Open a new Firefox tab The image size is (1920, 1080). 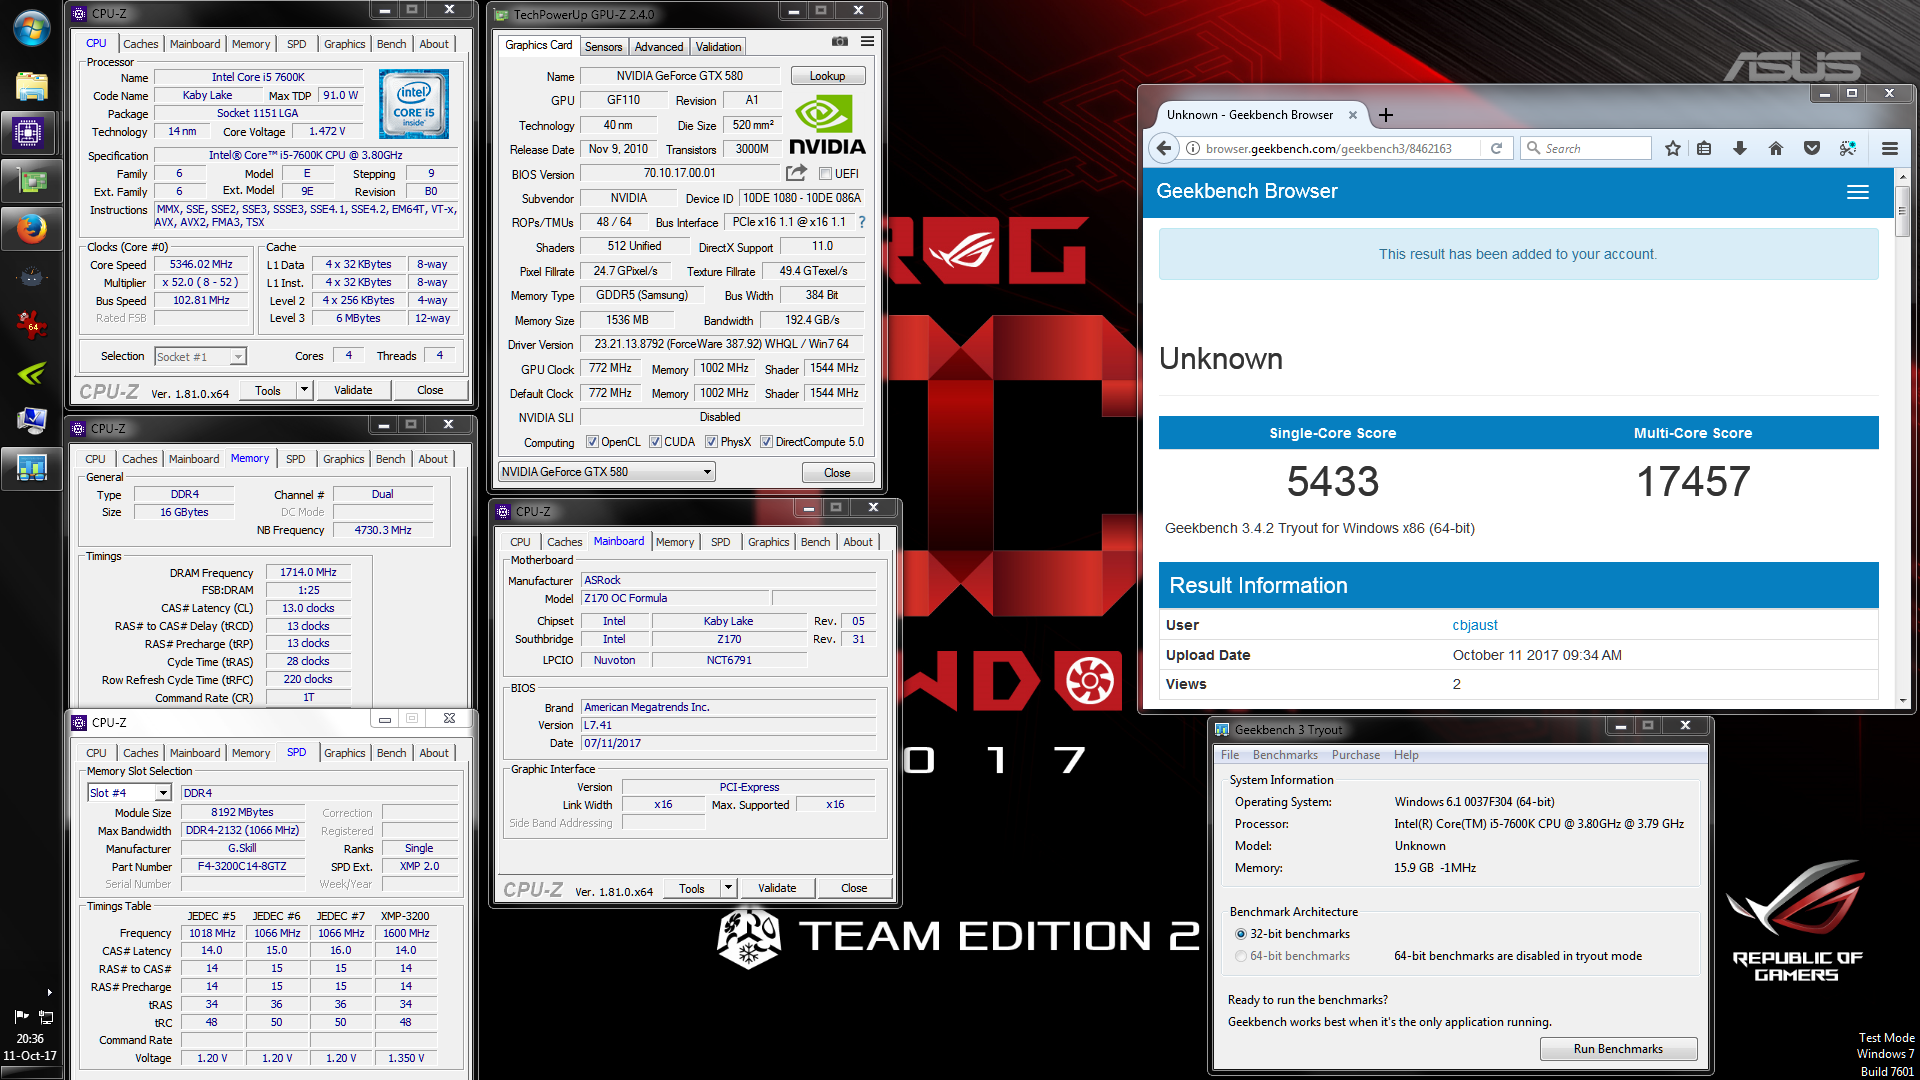pyautogui.click(x=1386, y=115)
